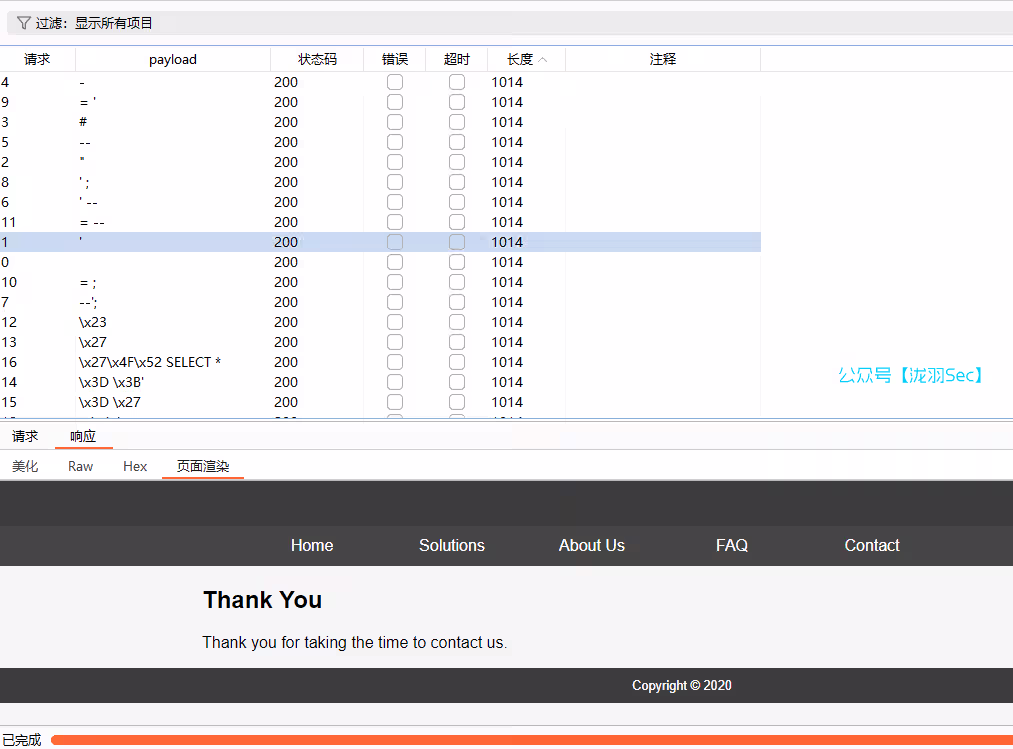This screenshot has height=749, width=1013.
Task: Open the Hex view tab
Action: coord(135,466)
